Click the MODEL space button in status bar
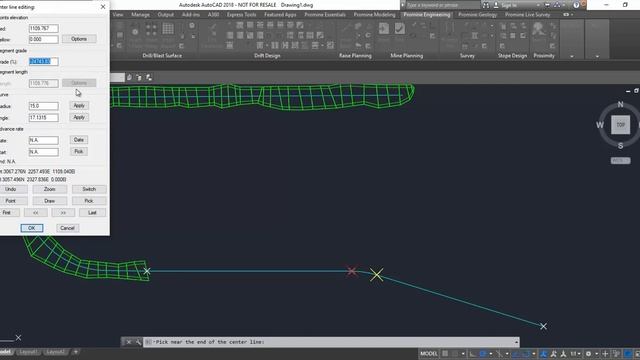The image size is (640, 360). point(429,353)
